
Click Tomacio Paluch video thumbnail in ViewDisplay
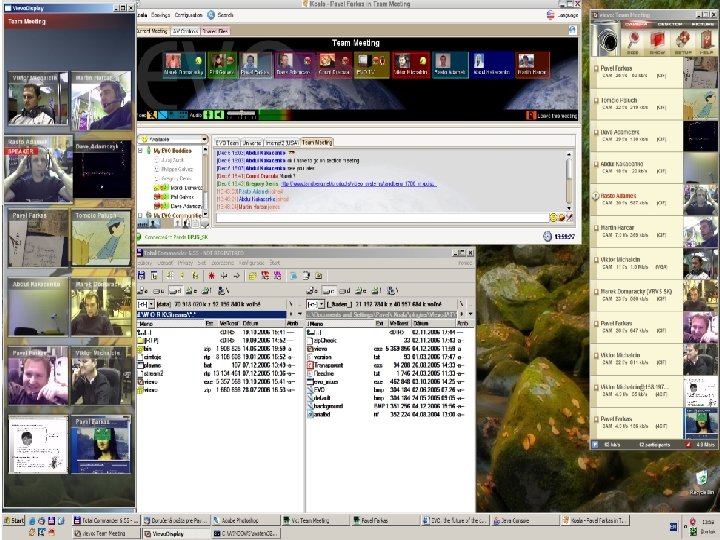[x=101, y=238]
